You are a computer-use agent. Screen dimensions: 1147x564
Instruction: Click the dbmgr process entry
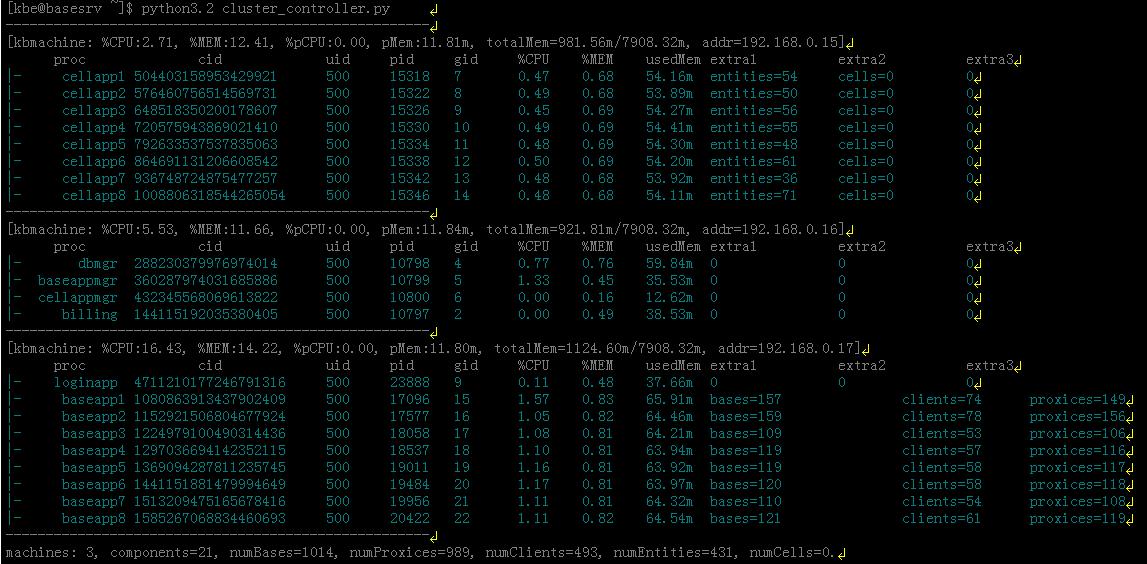[97, 264]
